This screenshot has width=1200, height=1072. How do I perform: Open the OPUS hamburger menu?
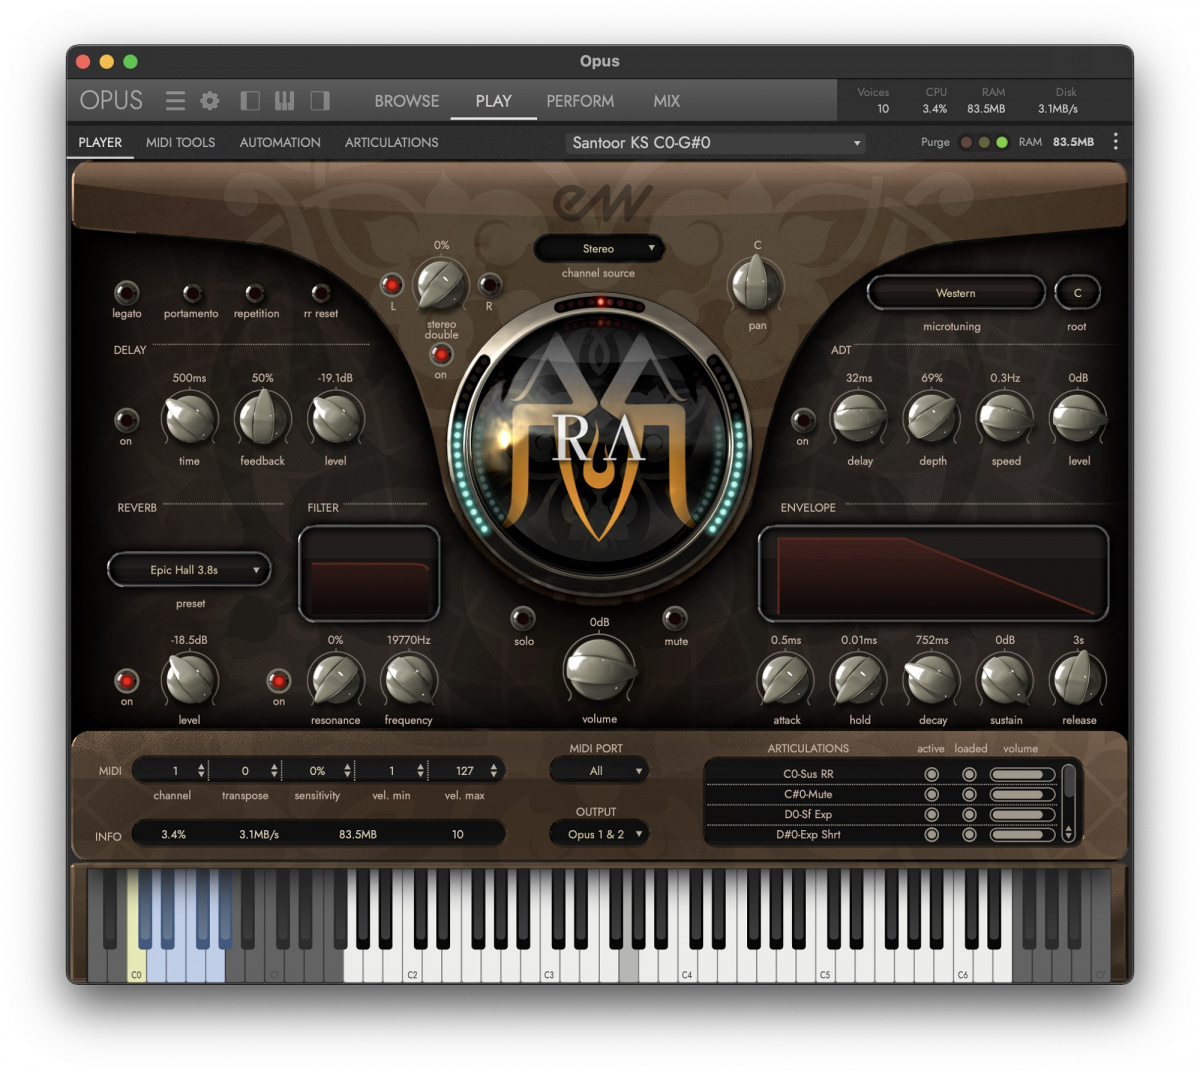[x=175, y=100]
